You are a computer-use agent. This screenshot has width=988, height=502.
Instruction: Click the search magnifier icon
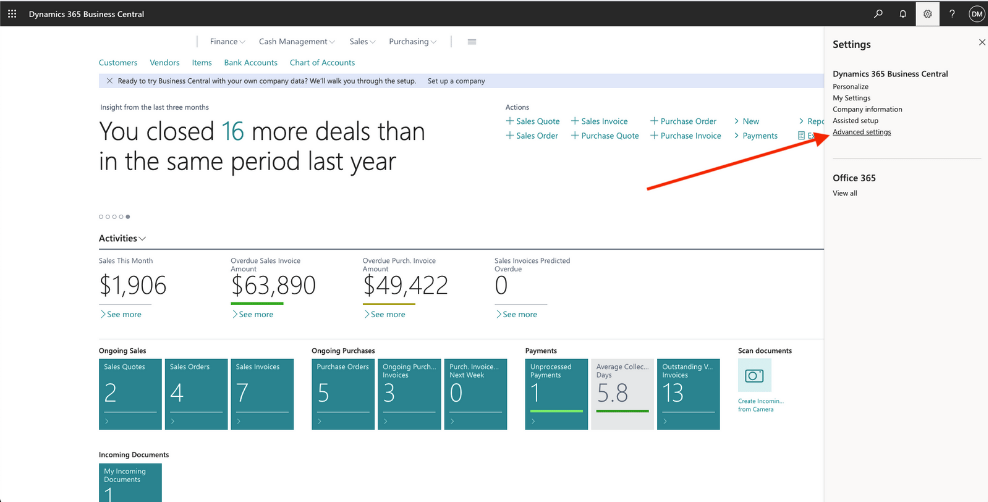(x=878, y=14)
